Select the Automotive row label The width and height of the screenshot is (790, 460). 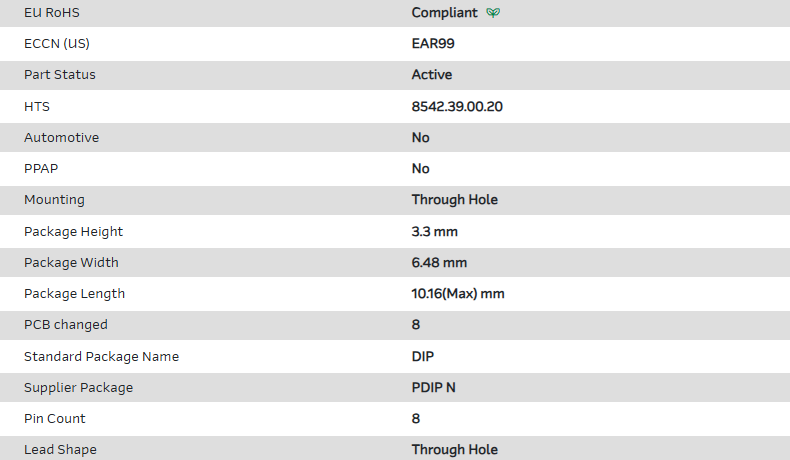61,138
